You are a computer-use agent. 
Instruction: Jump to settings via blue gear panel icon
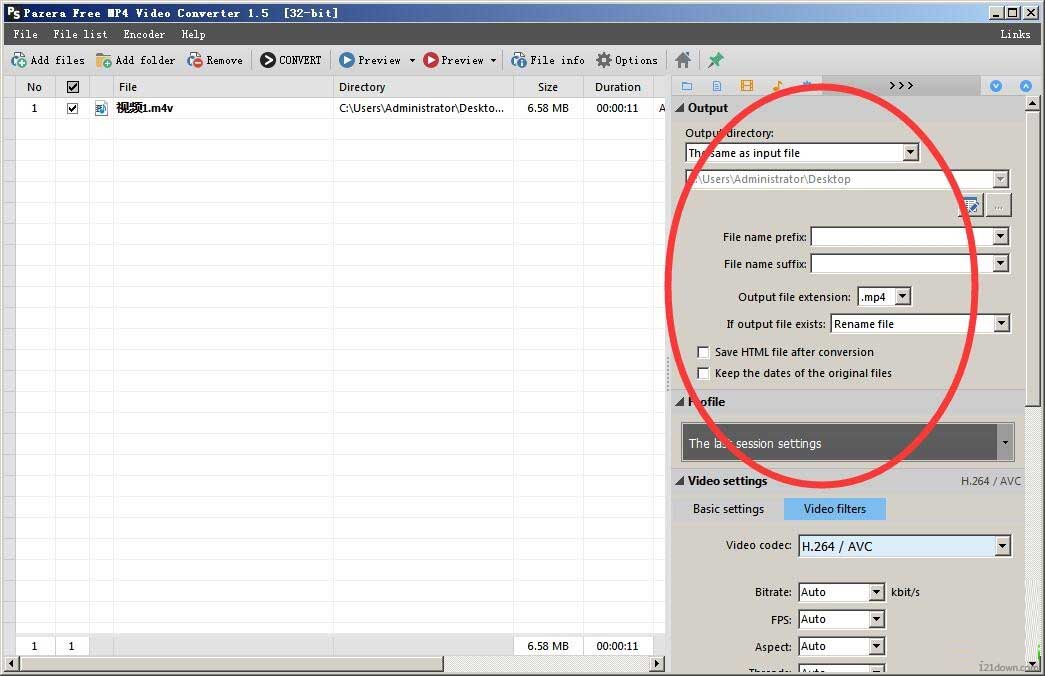pyautogui.click(x=807, y=86)
